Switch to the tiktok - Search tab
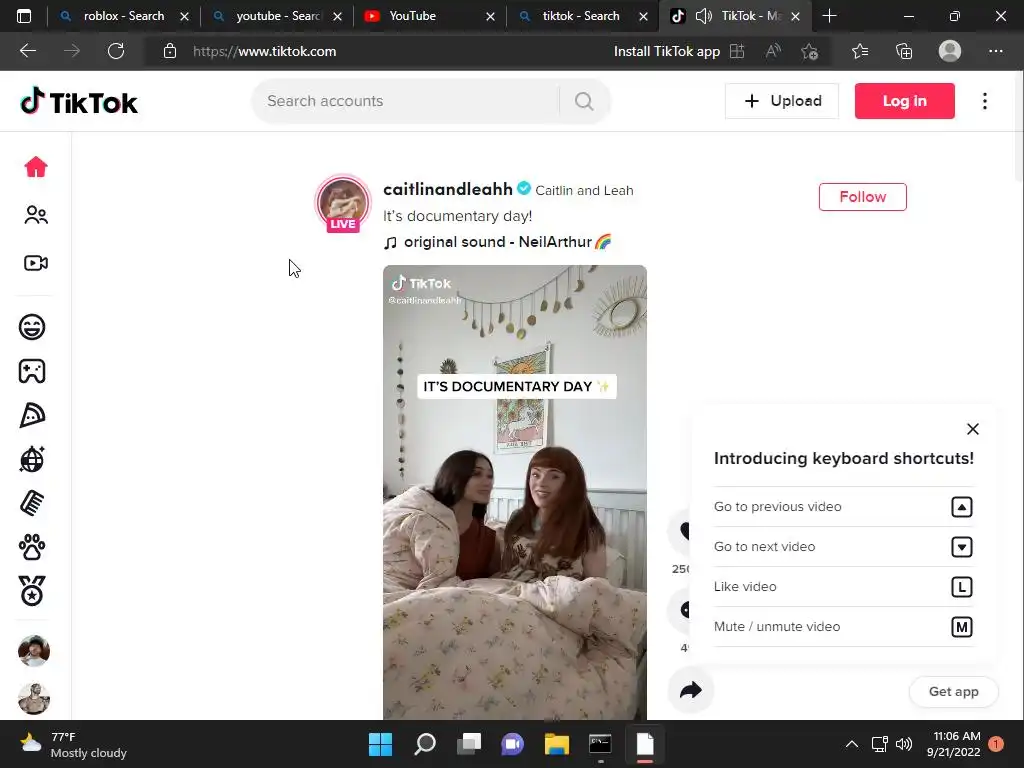 coord(581,16)
